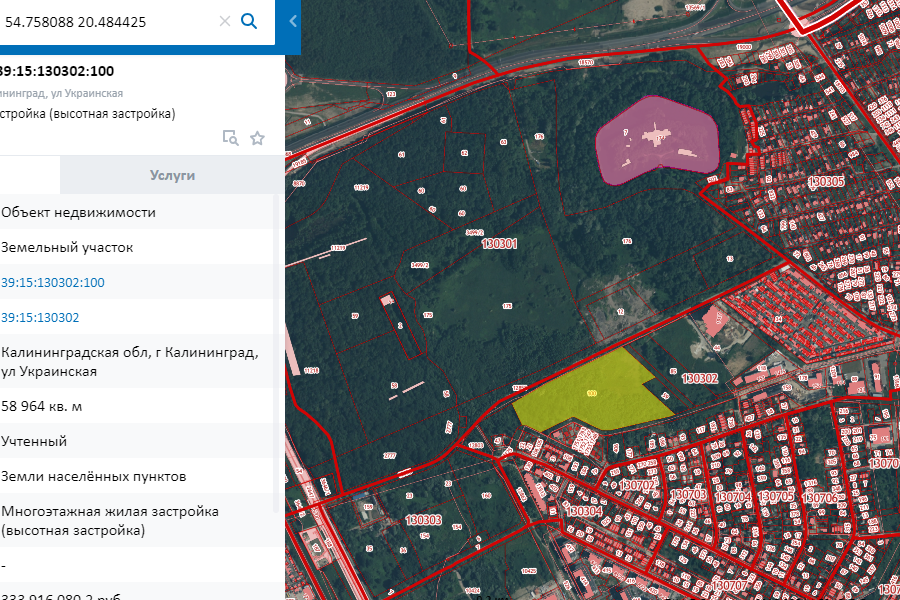This screenshot has width=900, height=600.
Task: Click the 130704 quarter label on the map
Action: tap(733, 496)
